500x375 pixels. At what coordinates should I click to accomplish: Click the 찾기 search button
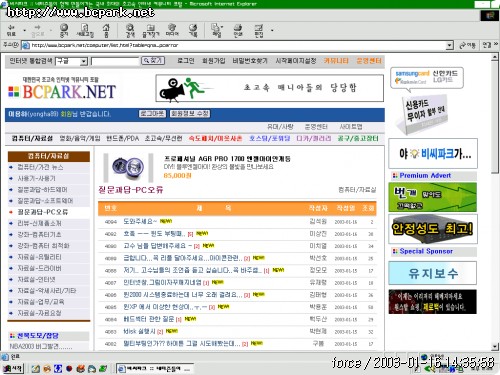pyautogui.click(x=153, y=61)
